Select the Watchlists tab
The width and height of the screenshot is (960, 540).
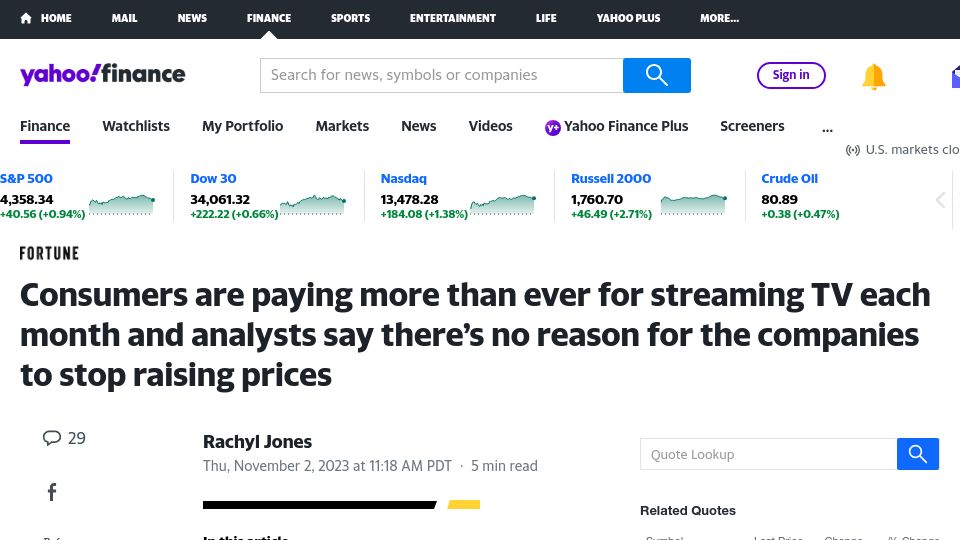click(136, 126)
